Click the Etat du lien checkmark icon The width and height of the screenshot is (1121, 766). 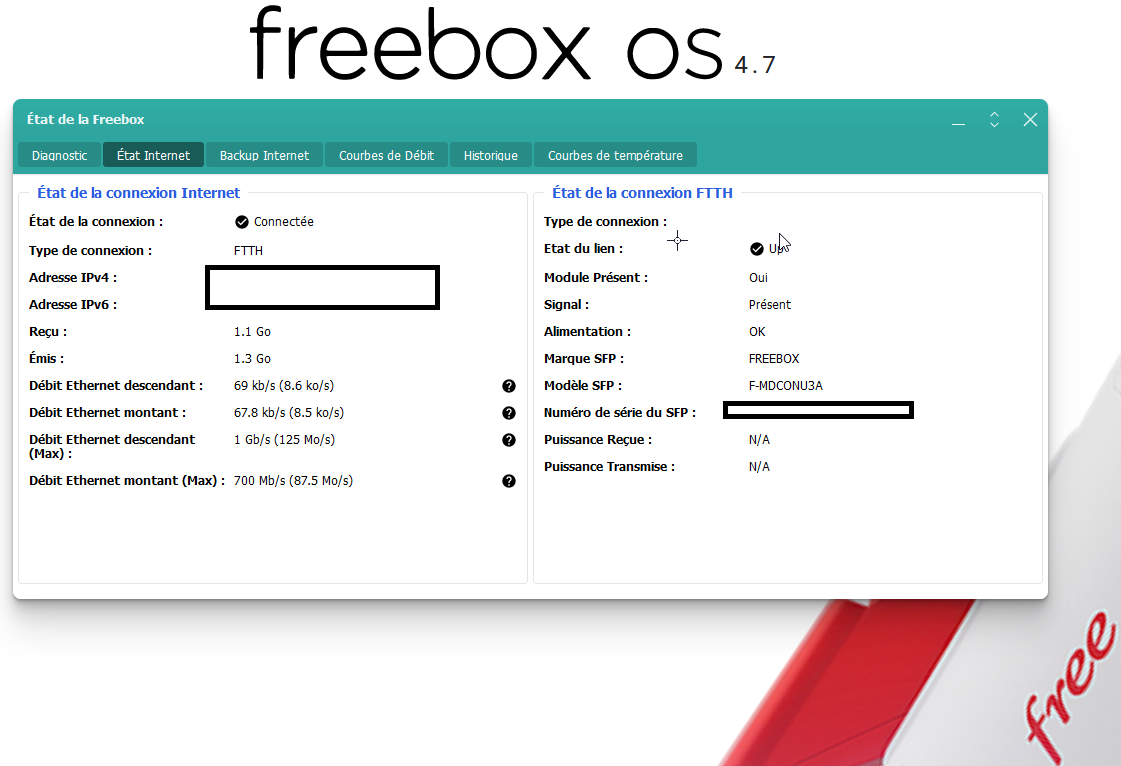click(756, 249)
